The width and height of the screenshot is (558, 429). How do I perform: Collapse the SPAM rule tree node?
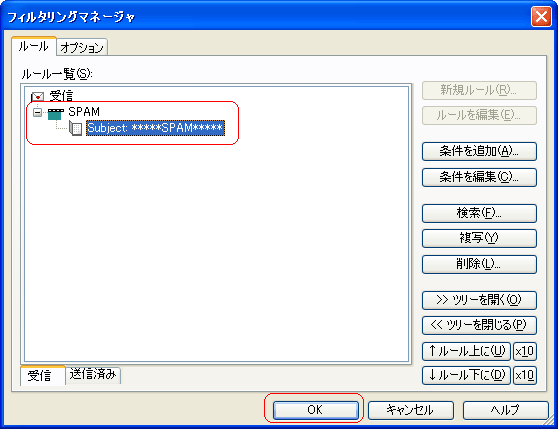tap(37, 112)
